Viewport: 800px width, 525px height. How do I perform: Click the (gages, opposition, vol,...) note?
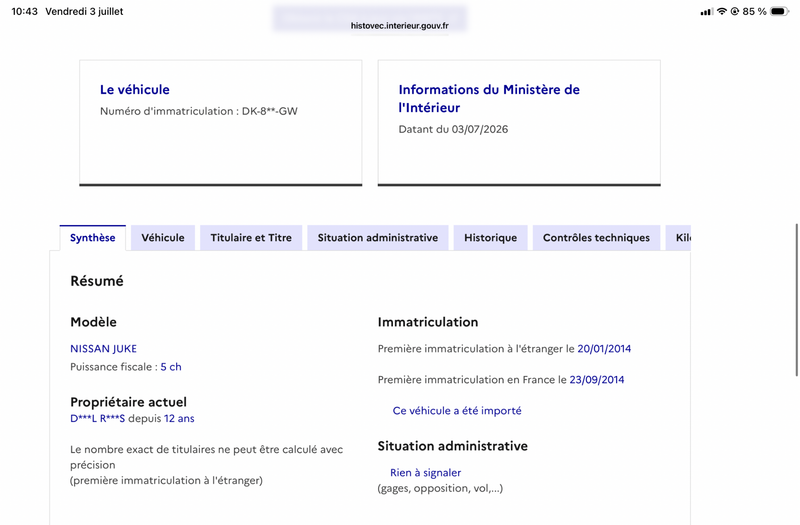440,488
